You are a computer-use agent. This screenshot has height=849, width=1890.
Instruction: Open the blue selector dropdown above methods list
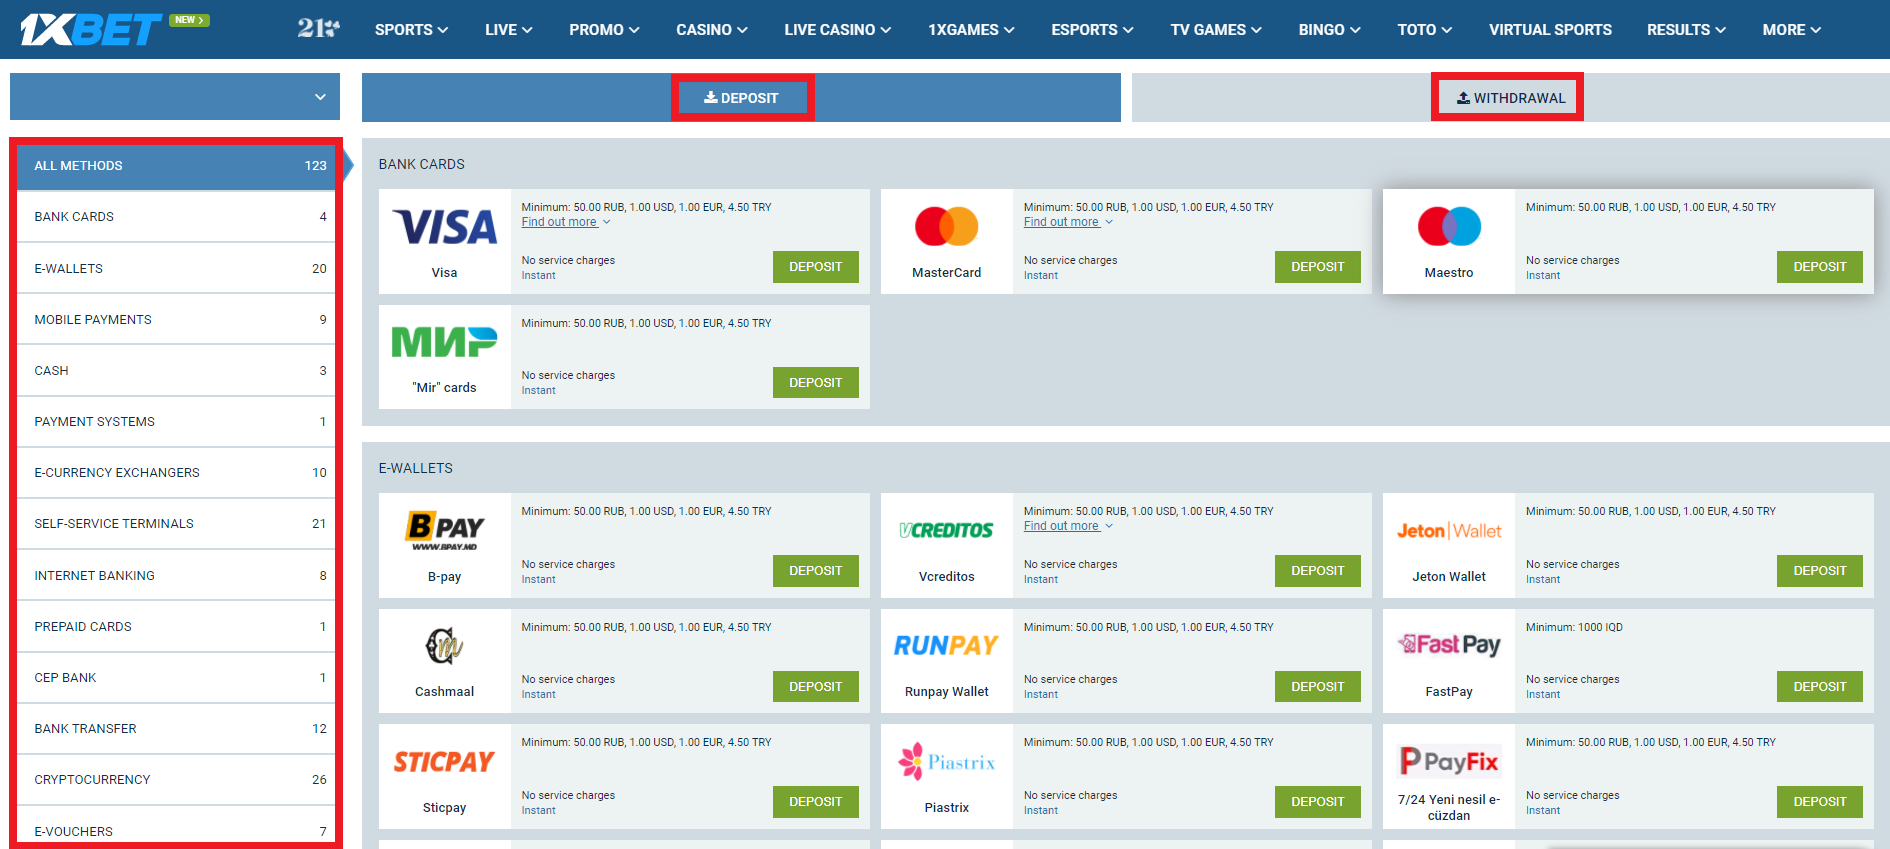click(175, 97)
